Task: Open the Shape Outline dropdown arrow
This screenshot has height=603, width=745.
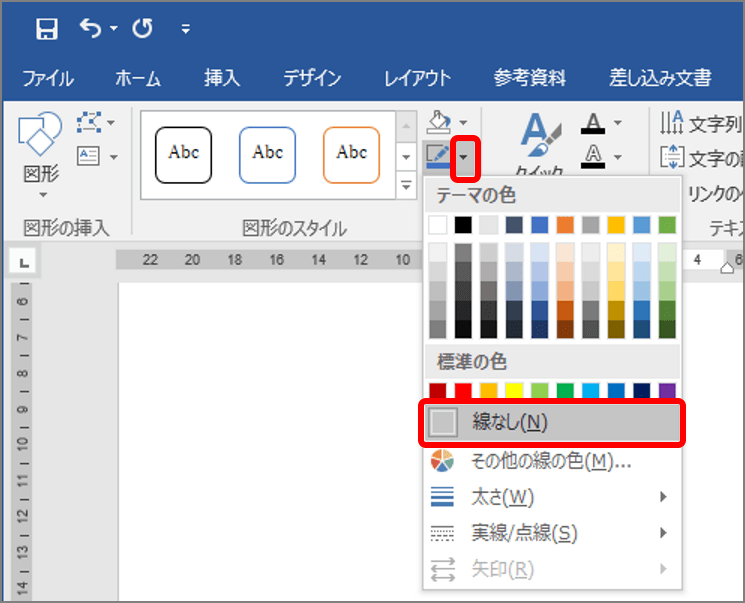Action: click(x=465, y=157)
